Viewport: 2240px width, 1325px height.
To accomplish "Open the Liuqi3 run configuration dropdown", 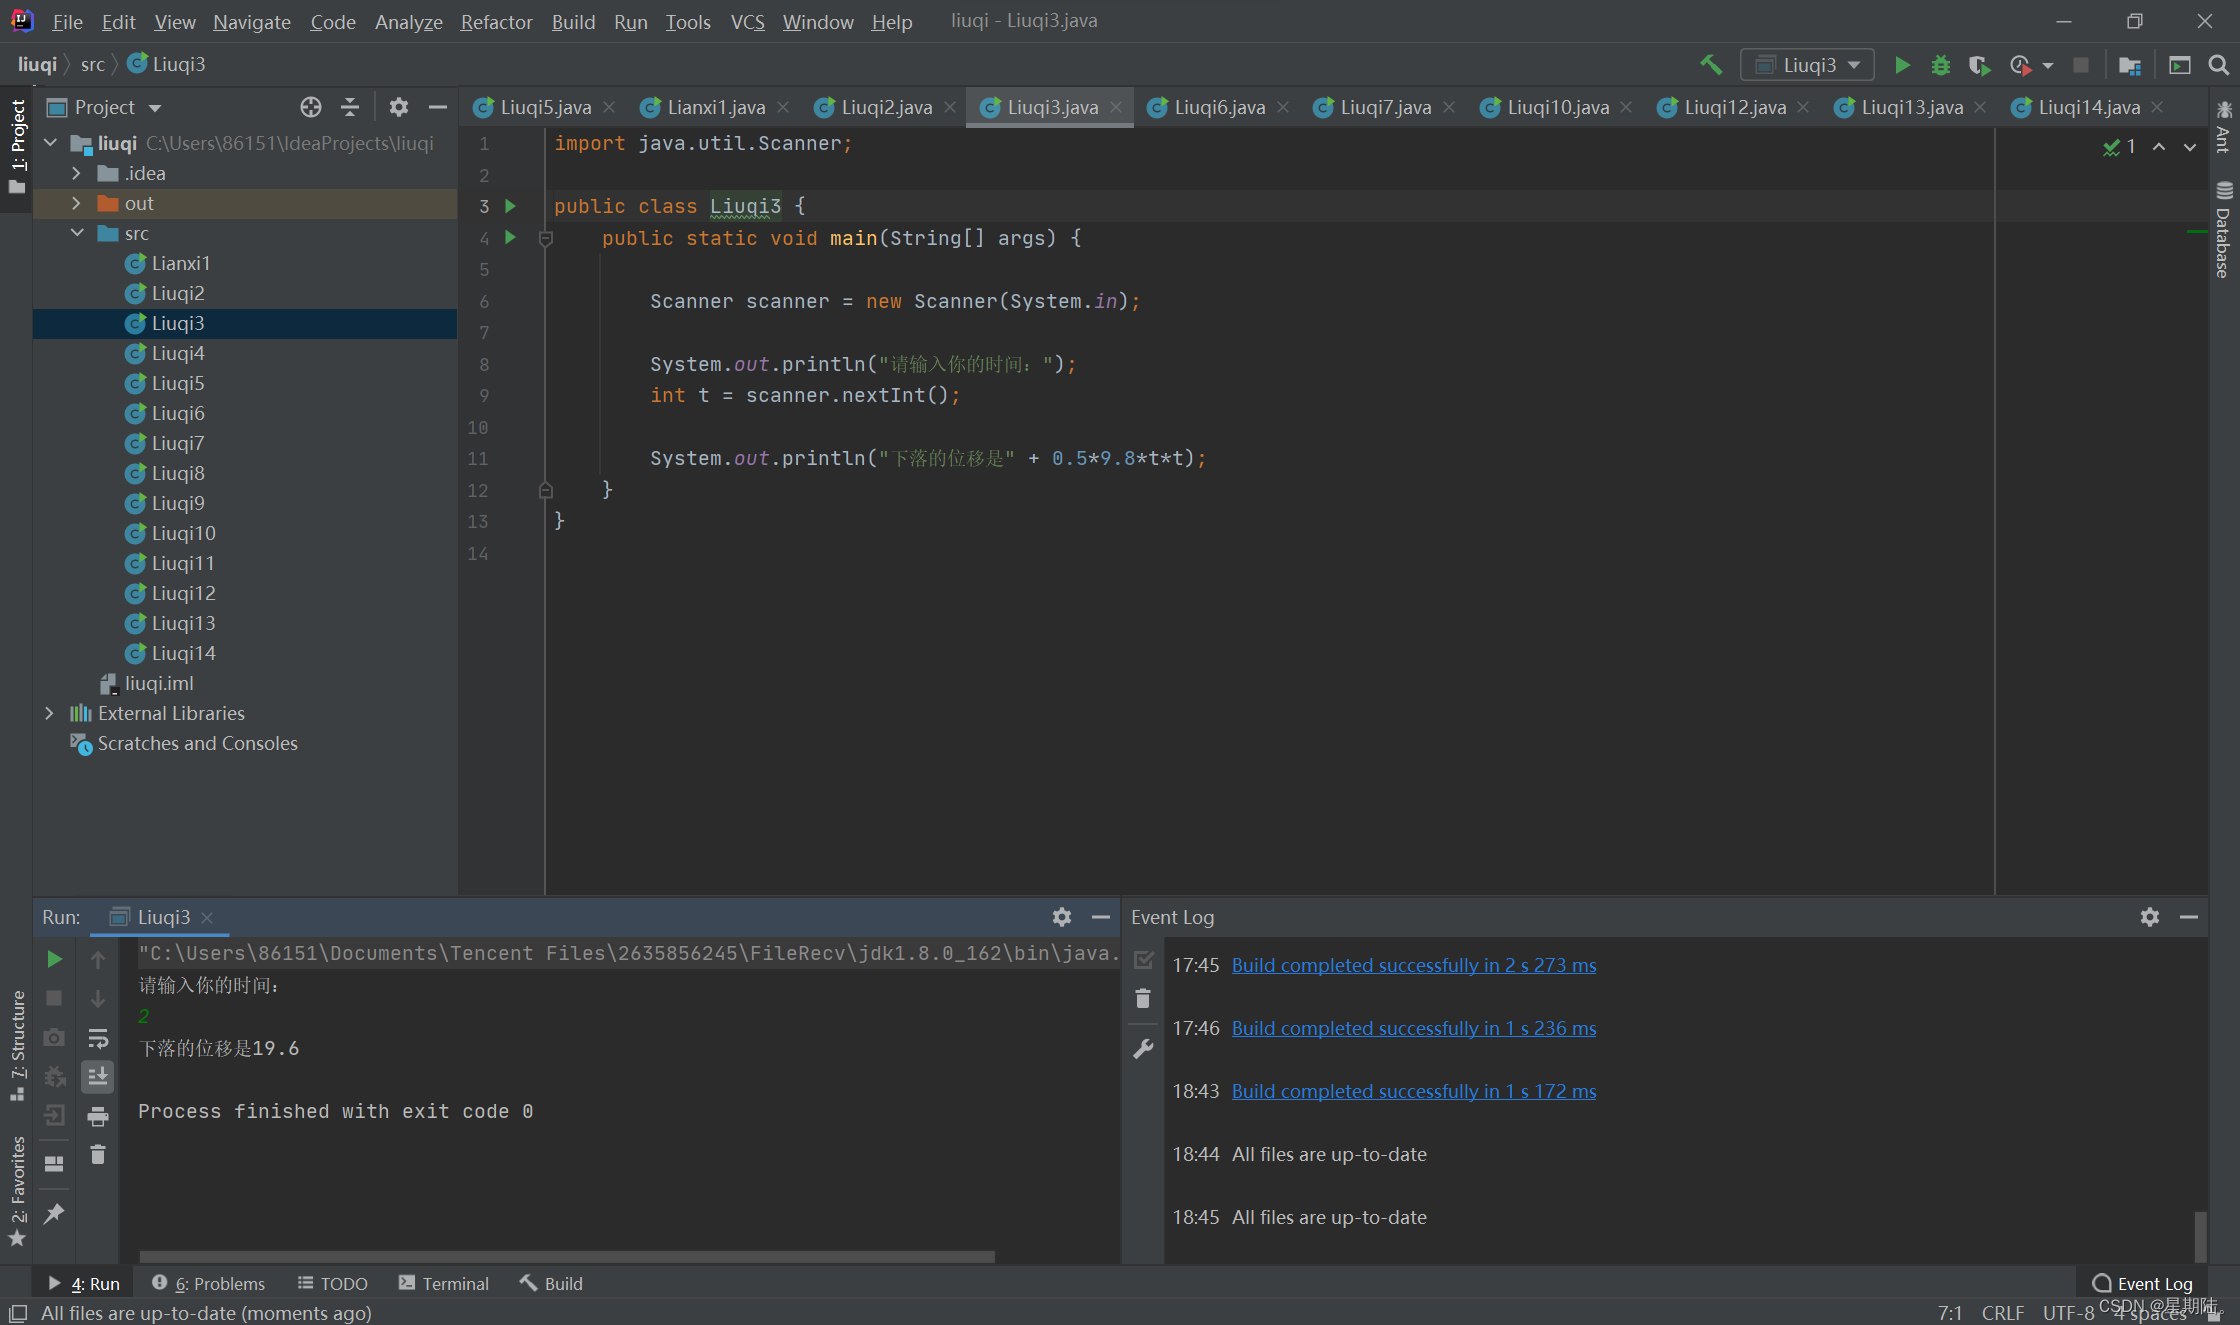I will pyautogui.click(x=1808, y=65).
